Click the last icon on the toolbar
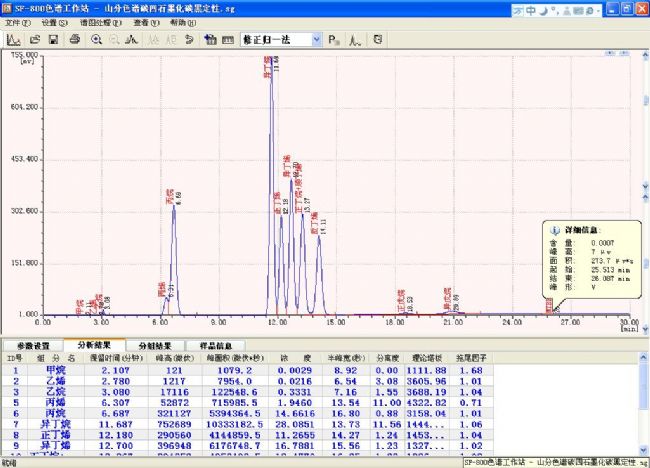 [378, 40]
